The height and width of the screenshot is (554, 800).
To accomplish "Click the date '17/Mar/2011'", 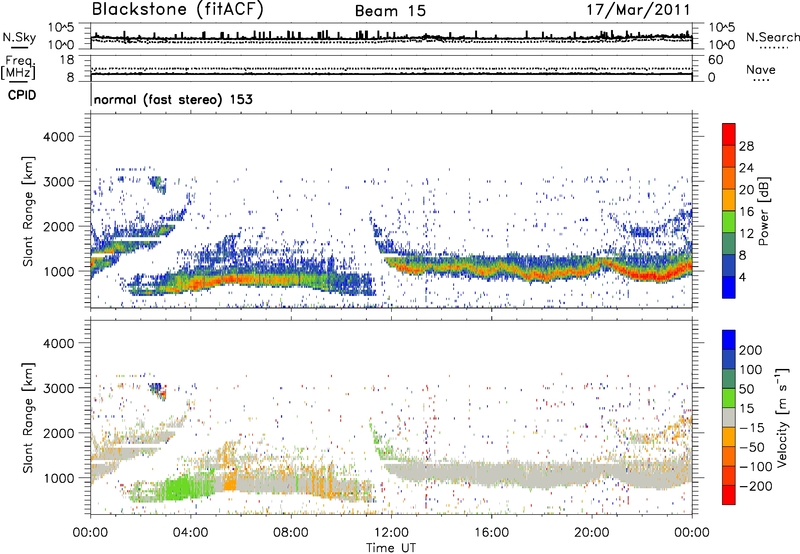I will (638, 10).
